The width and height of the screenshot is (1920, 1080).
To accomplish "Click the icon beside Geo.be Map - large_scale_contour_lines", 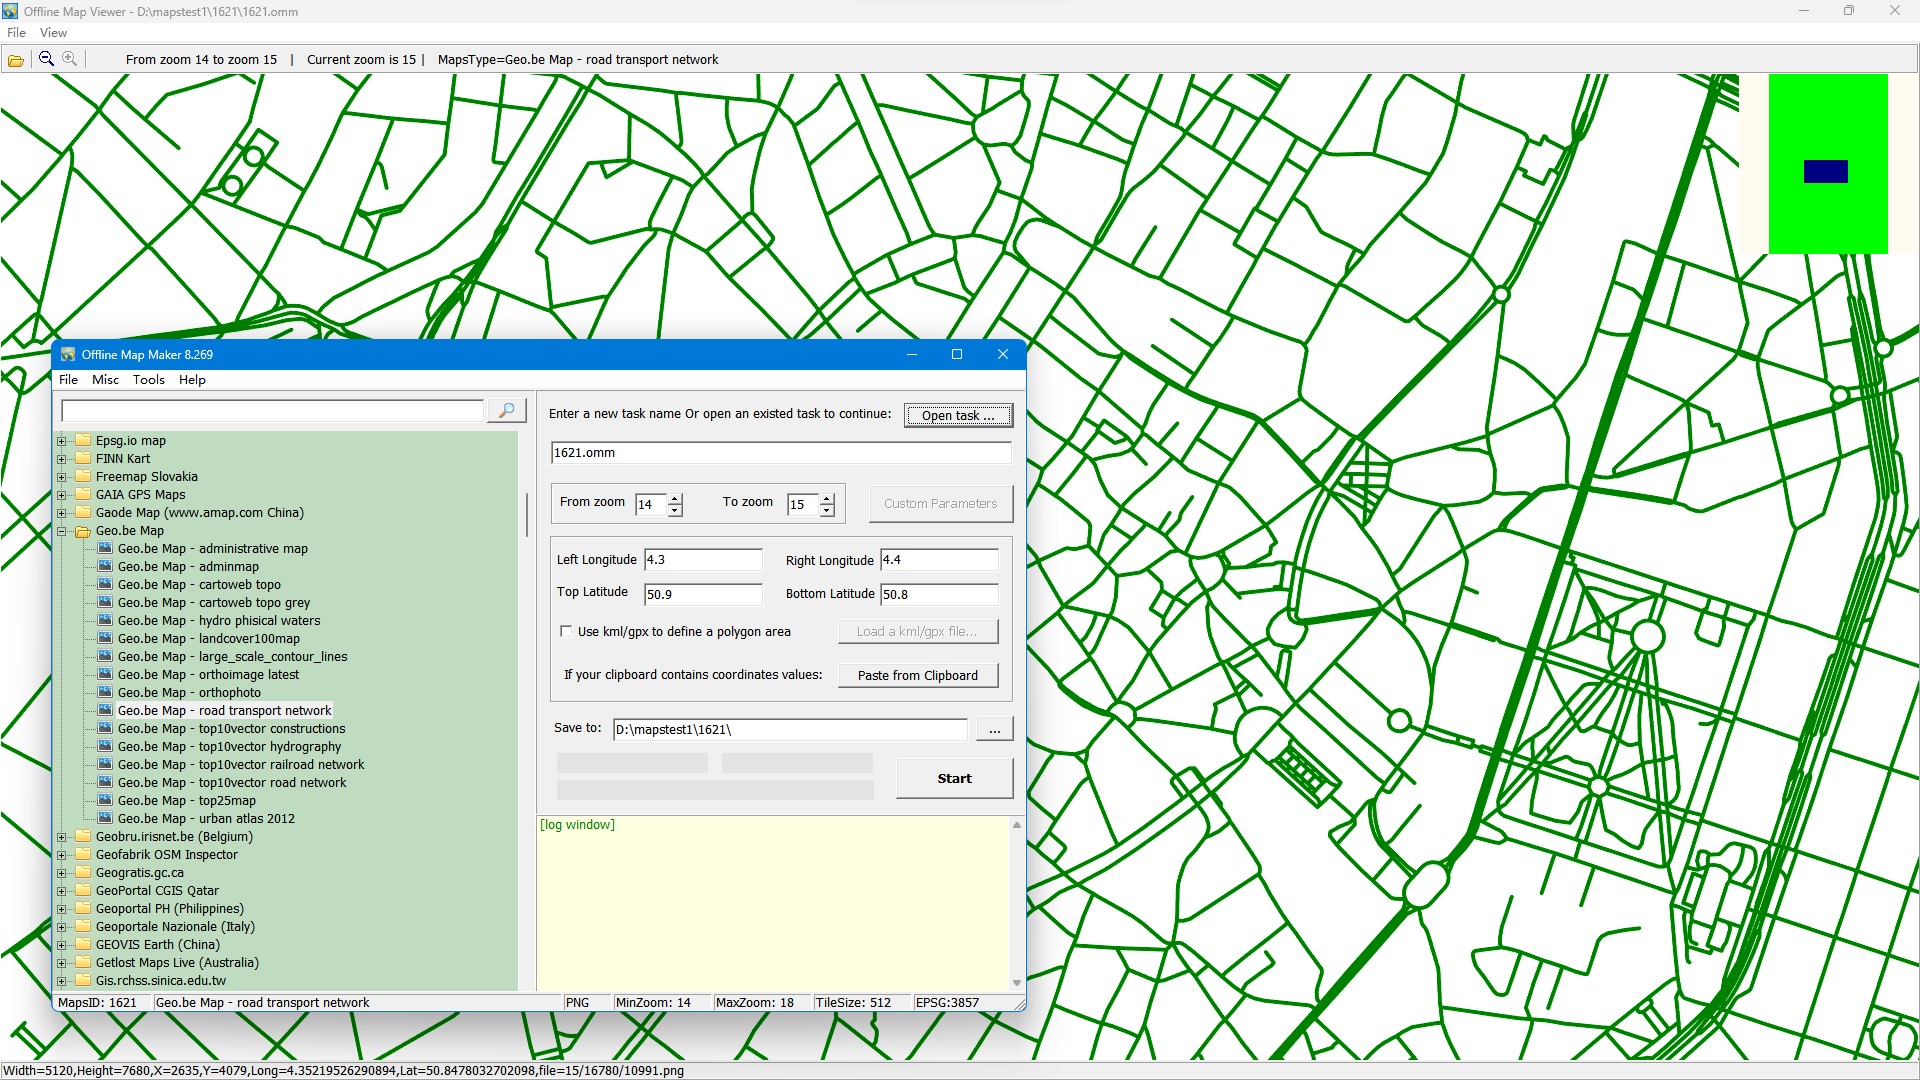I will [105, 656].
